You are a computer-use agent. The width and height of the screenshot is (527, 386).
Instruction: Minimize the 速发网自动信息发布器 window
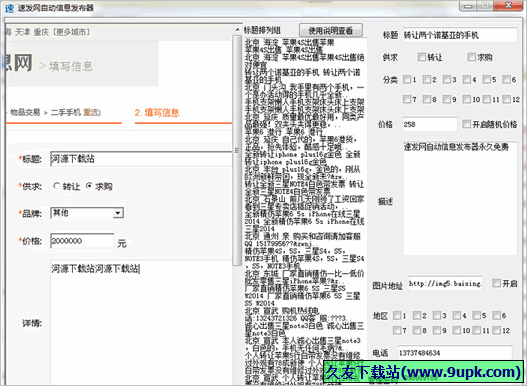pyautogui.click(x=469, y=6)
